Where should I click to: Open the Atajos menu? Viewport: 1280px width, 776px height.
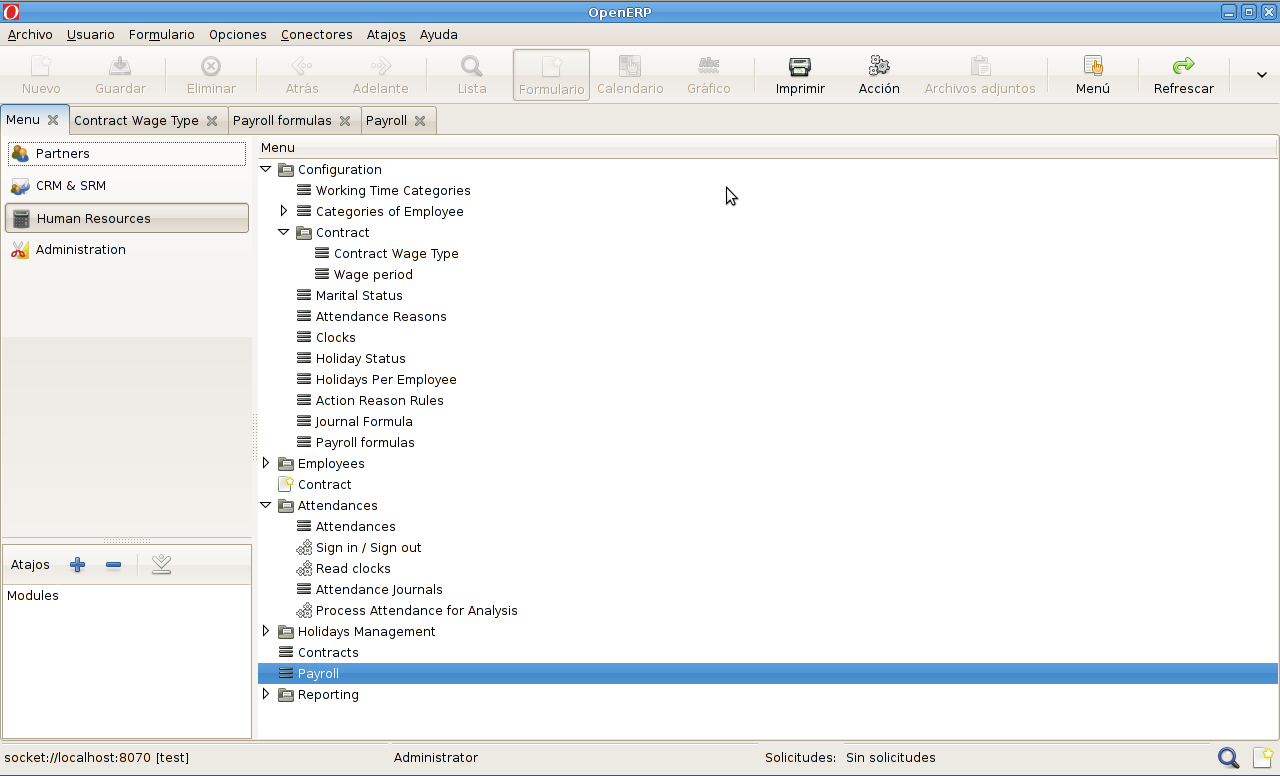[386, 34]
